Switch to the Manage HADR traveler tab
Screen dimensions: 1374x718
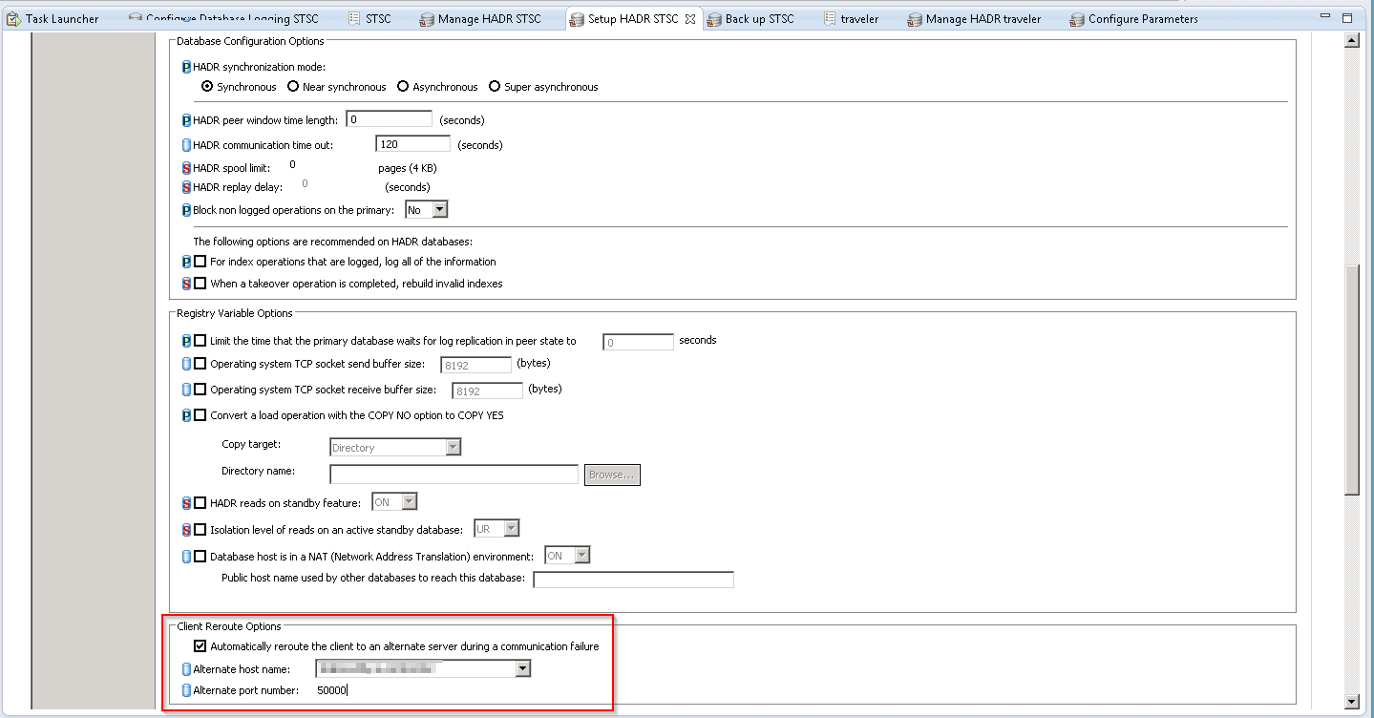point(982,19)
